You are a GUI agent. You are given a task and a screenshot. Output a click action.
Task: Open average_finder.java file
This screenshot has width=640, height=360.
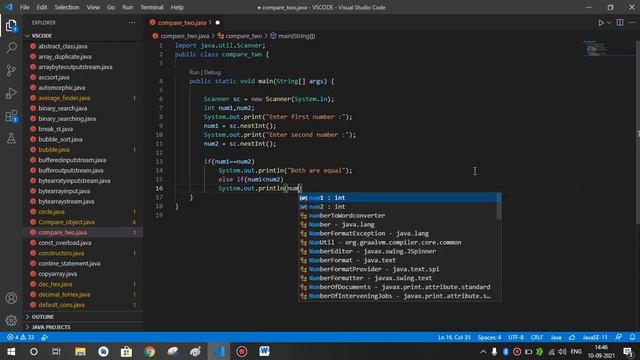point(64,98)
